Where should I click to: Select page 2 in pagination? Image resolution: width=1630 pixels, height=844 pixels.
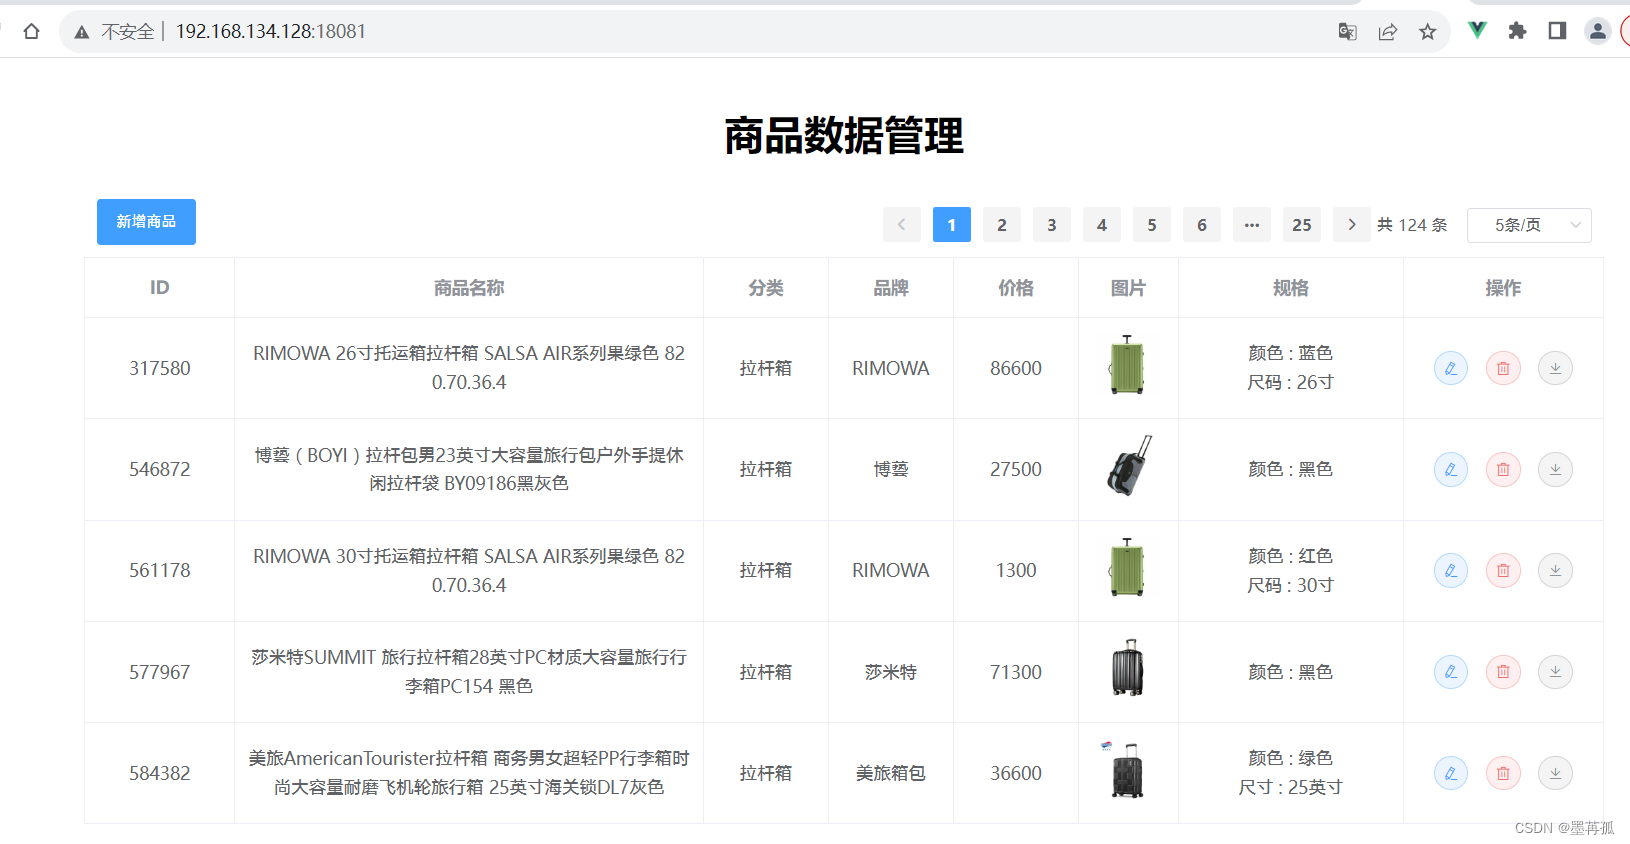[x=1001, y=225]
